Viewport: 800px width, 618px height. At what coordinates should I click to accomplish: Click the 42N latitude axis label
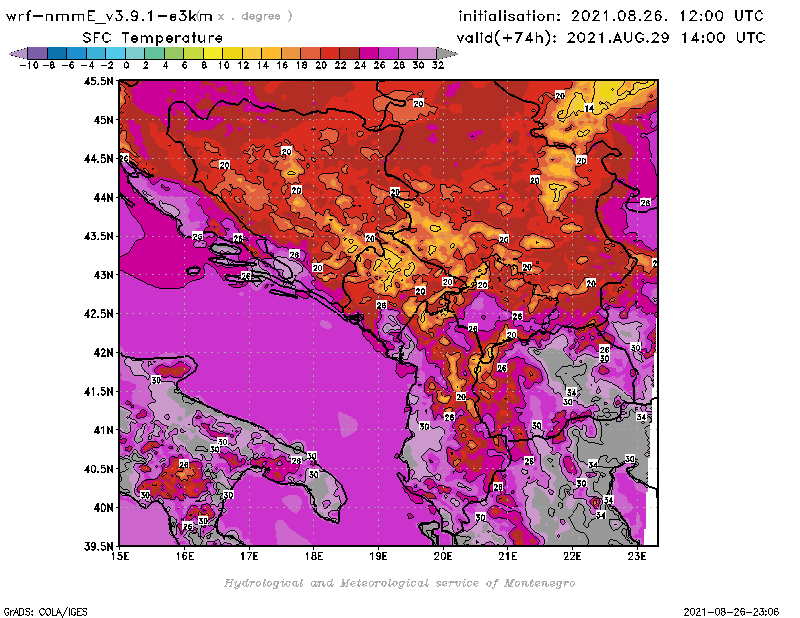pos(103,353)
